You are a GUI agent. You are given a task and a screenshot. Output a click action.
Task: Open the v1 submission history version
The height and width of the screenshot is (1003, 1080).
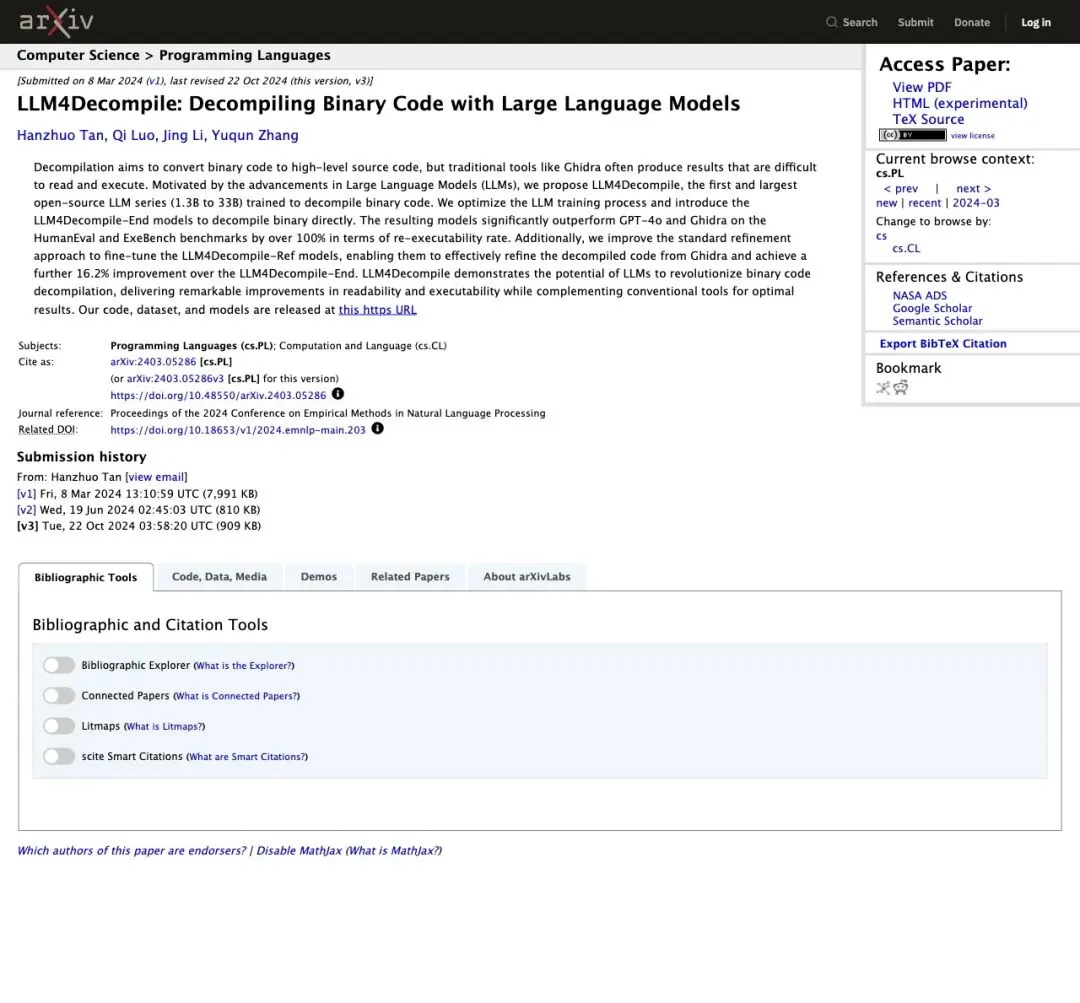26,494
